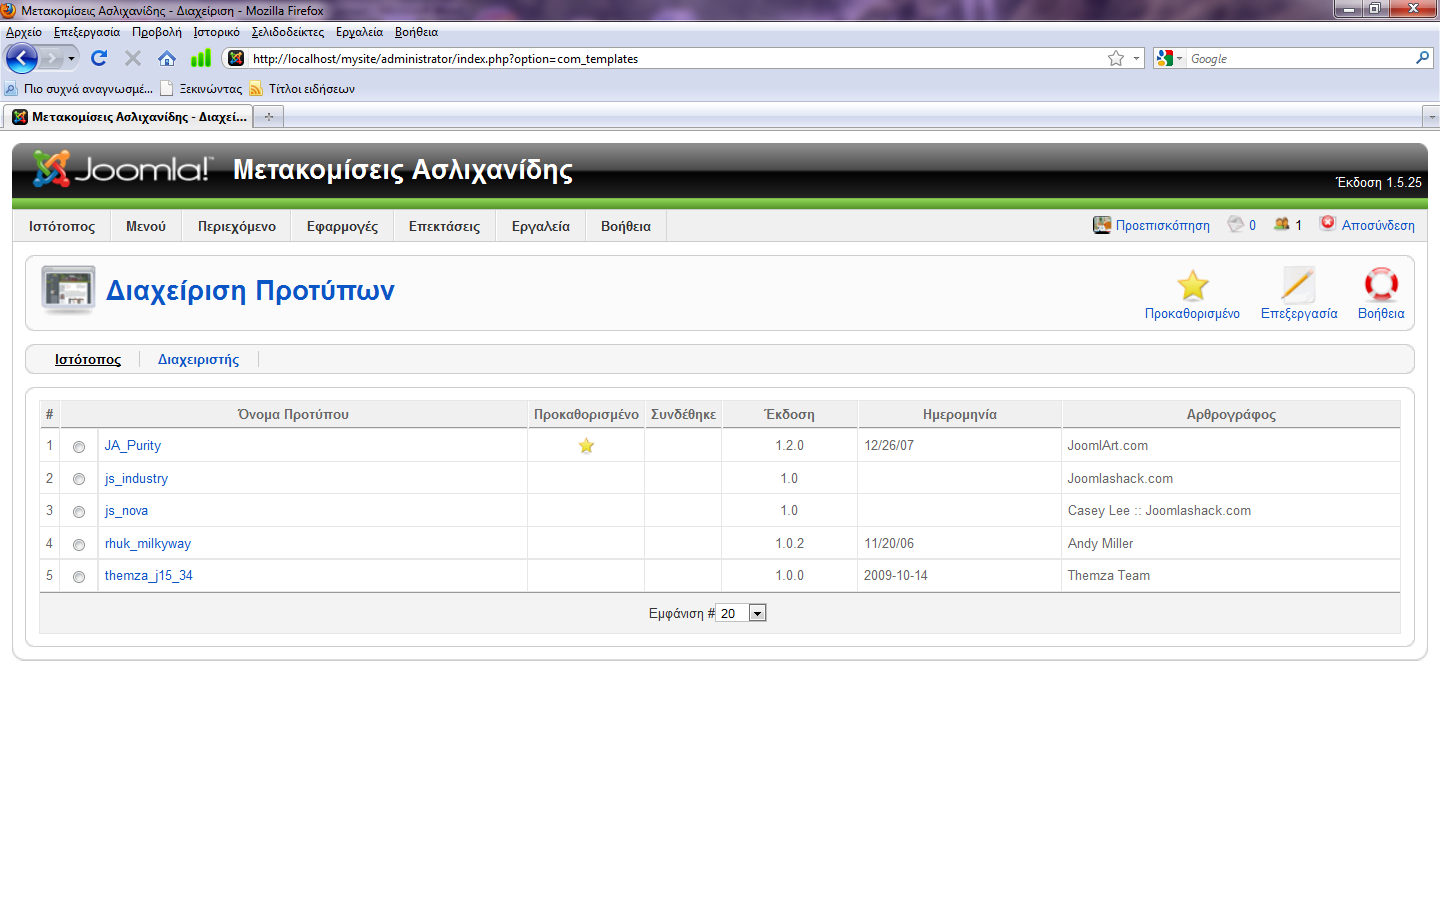Reload the page with refresh icon
The height and width of the screenshot is (900, 1440).
tap(98, 58)
